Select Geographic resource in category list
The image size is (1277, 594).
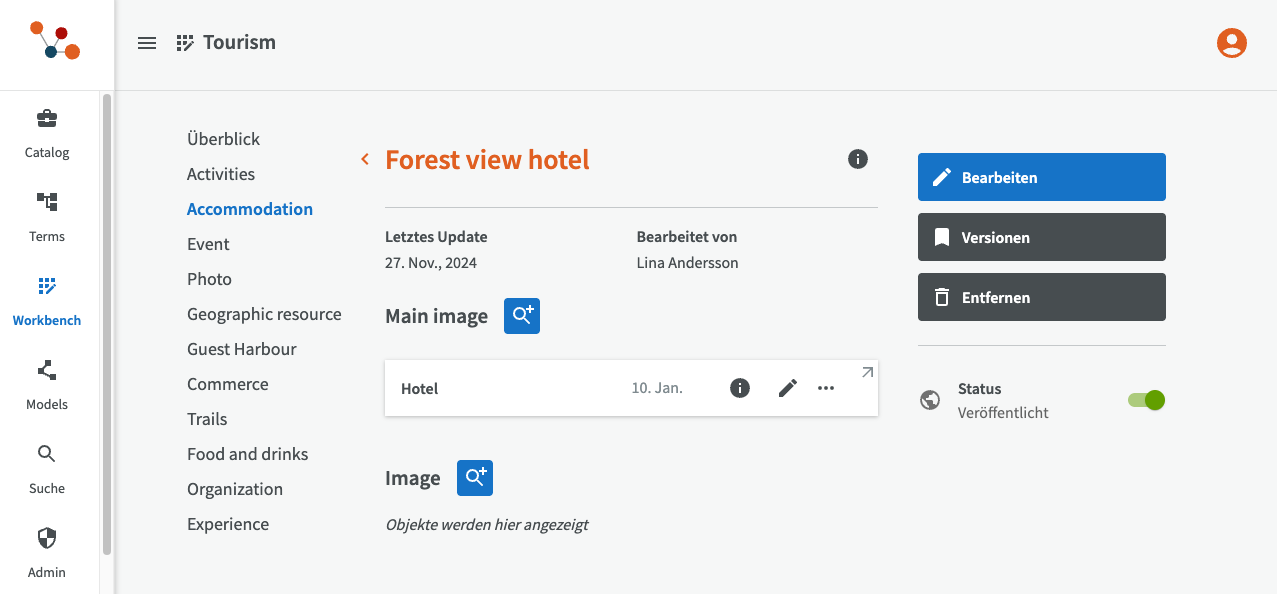[264, 314]
